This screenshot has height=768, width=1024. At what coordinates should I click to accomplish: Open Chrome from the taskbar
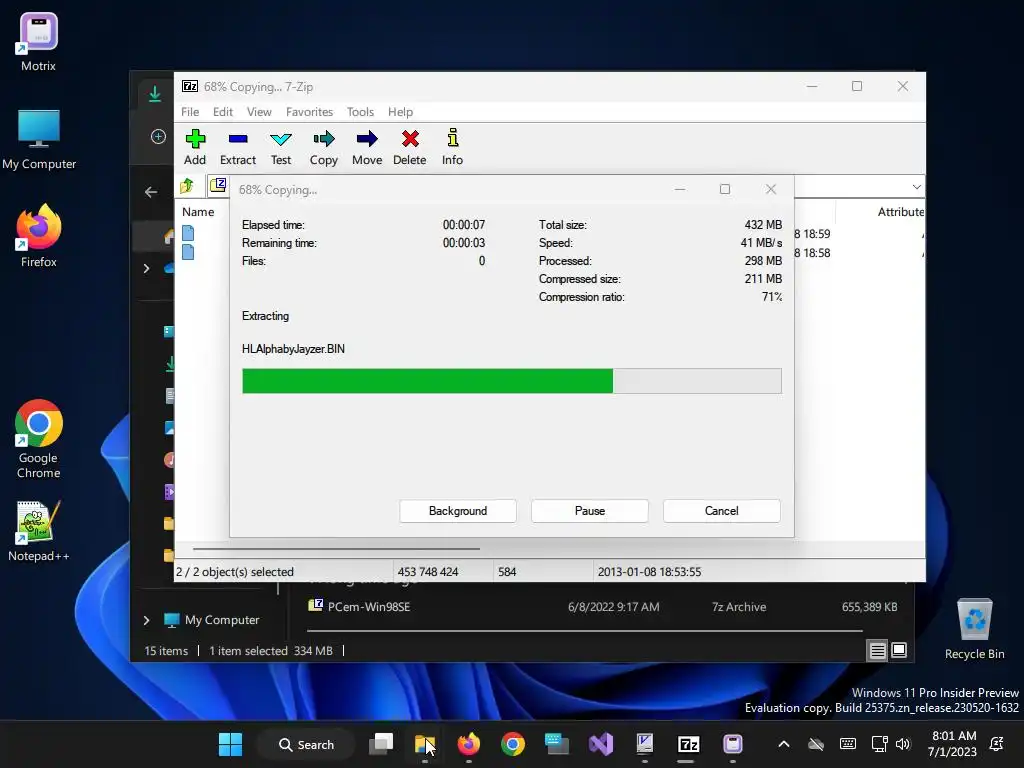(x=513, y=744)
